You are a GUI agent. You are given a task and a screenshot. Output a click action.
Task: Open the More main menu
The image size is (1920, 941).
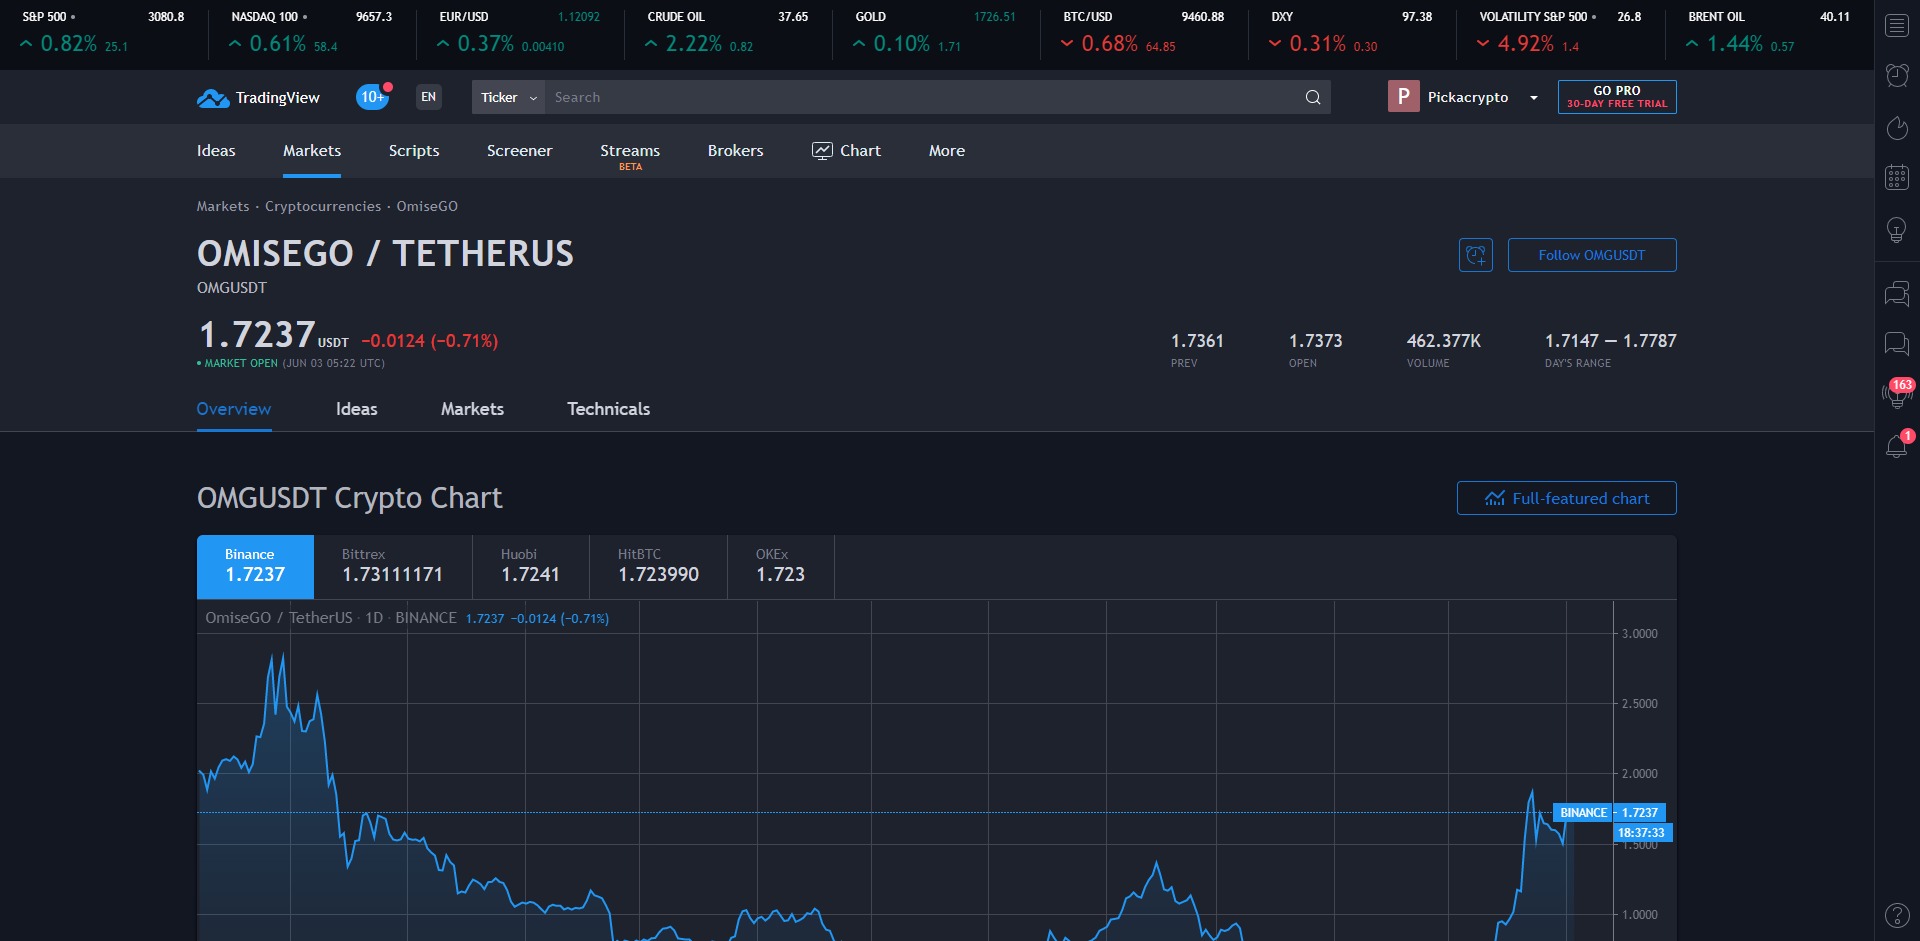947,151
